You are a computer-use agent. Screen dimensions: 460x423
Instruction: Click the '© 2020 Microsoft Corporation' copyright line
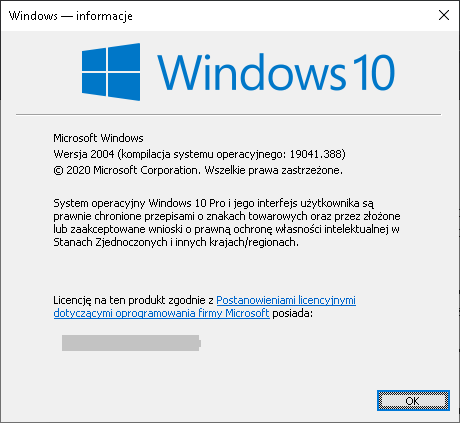198,170
